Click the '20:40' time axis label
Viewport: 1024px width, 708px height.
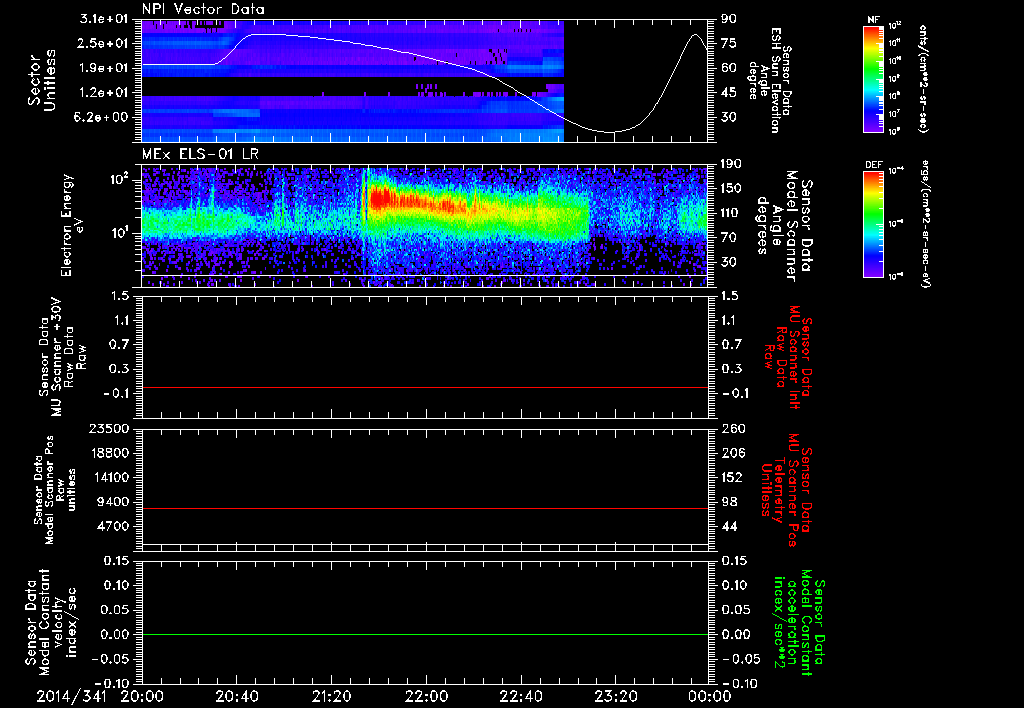(x=236, y=696)
